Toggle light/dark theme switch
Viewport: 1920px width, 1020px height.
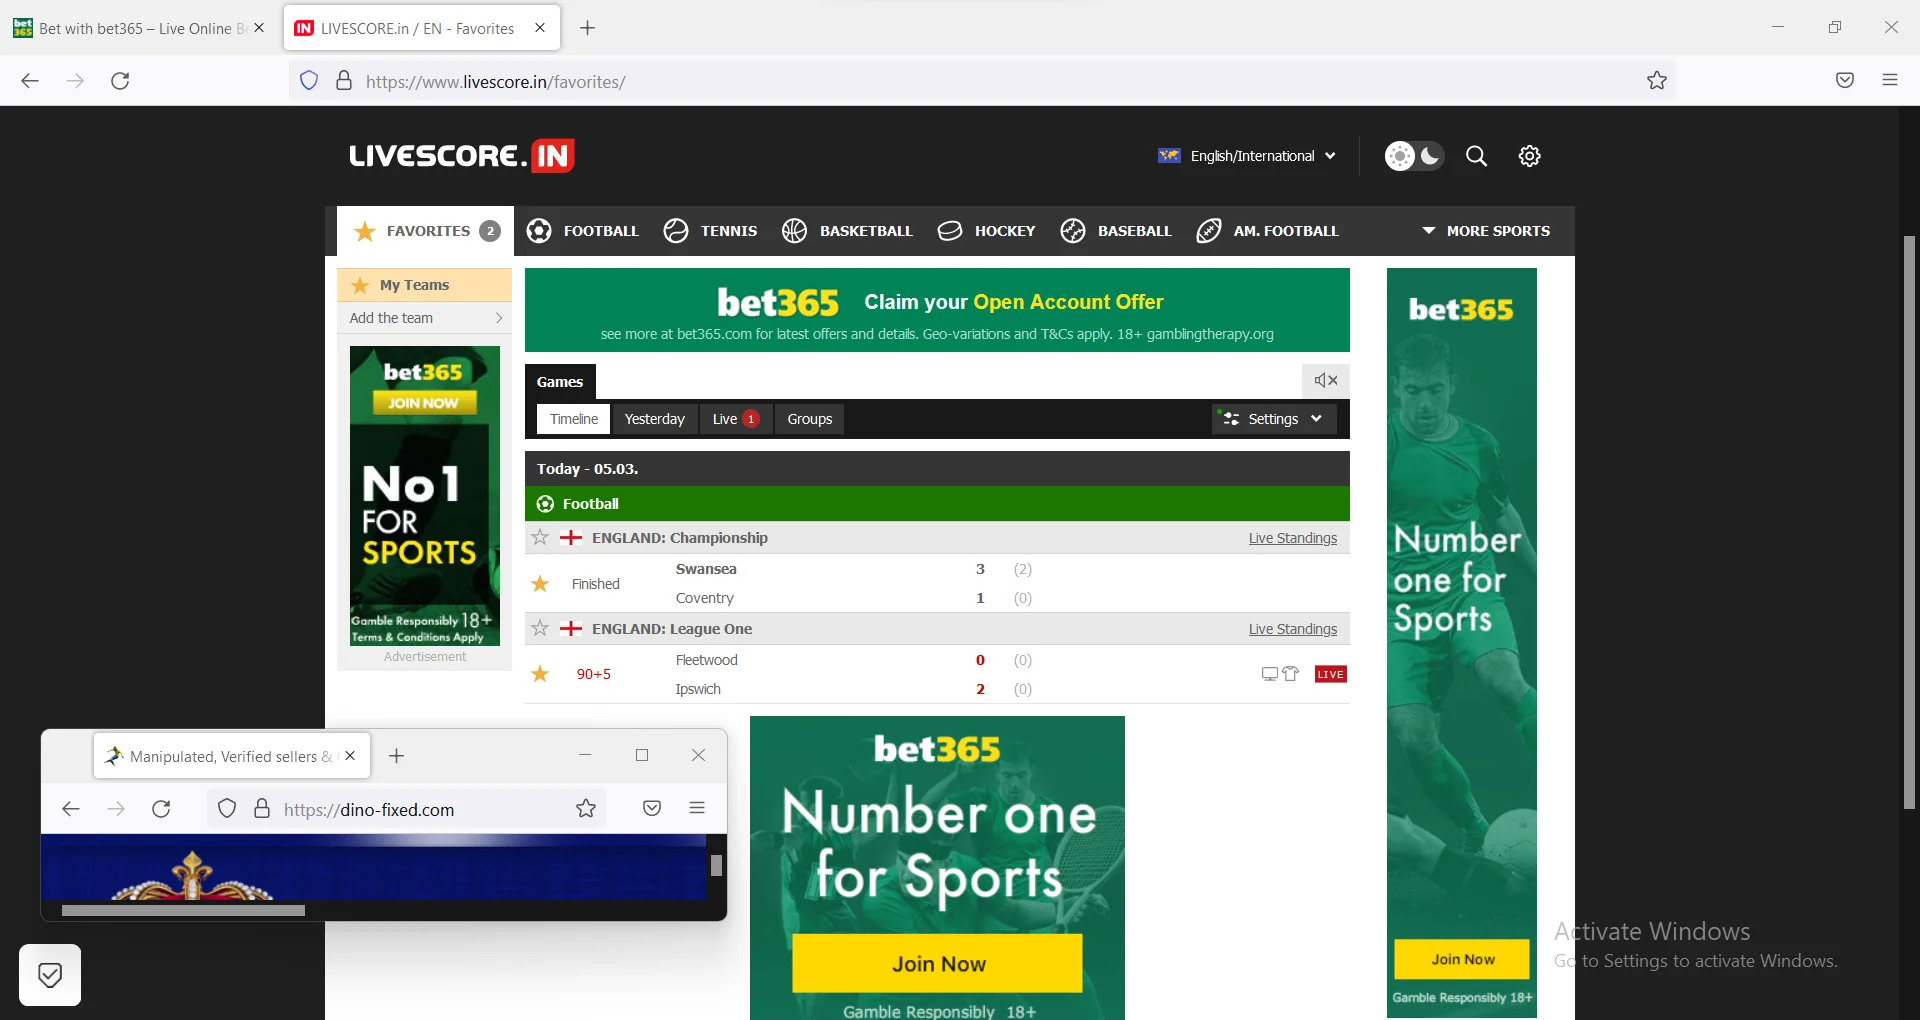1414,156
